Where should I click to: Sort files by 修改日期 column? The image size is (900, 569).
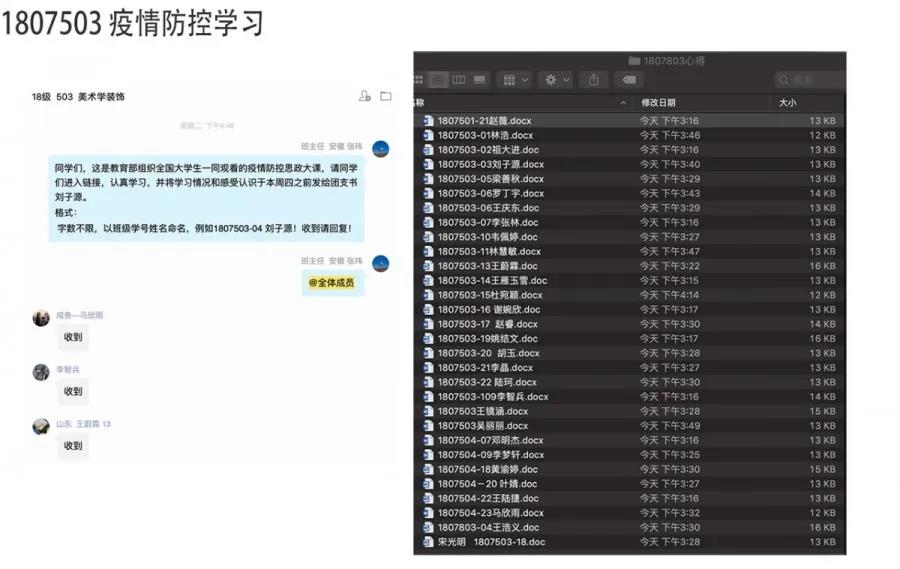[660, 103]
